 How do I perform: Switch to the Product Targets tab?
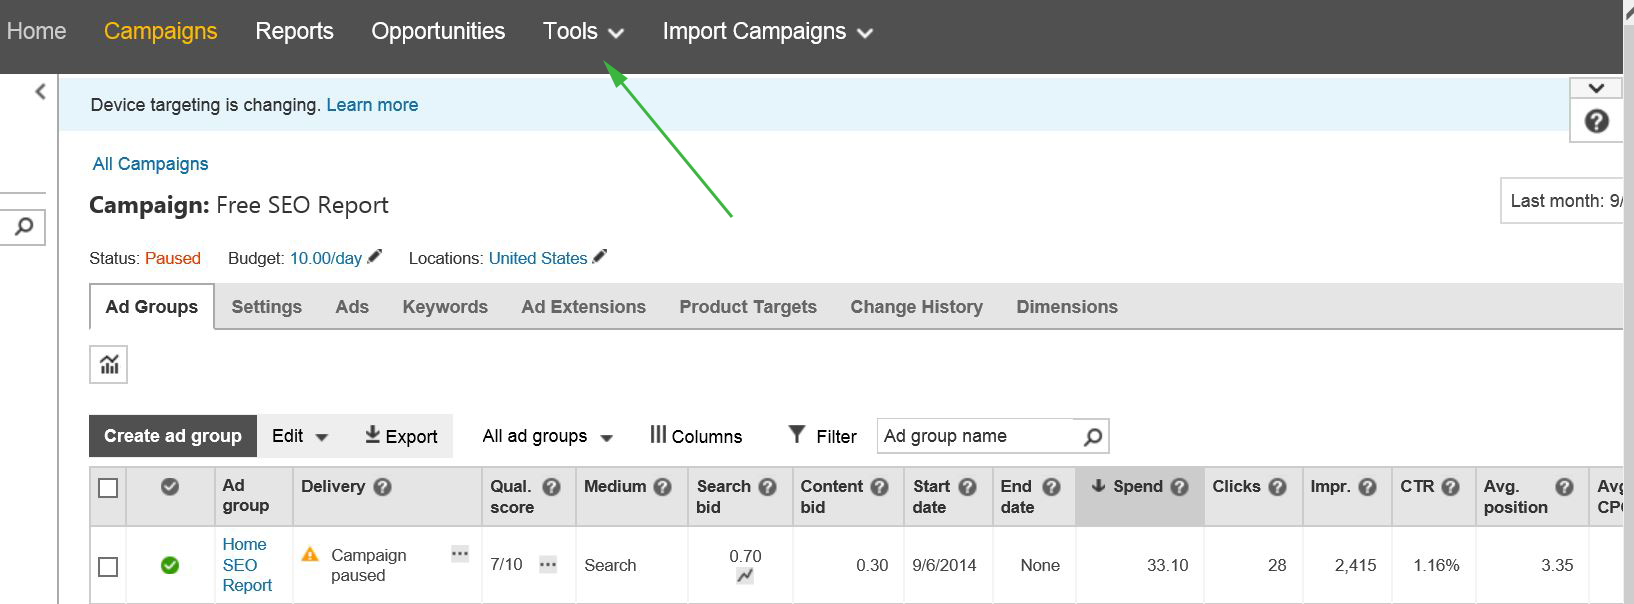tap(748, 307)
